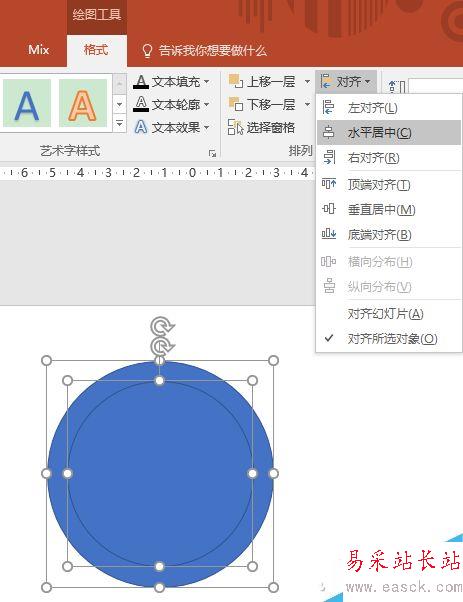
Task: Click the horizontal ruler
Action: (x=157, y=173)
